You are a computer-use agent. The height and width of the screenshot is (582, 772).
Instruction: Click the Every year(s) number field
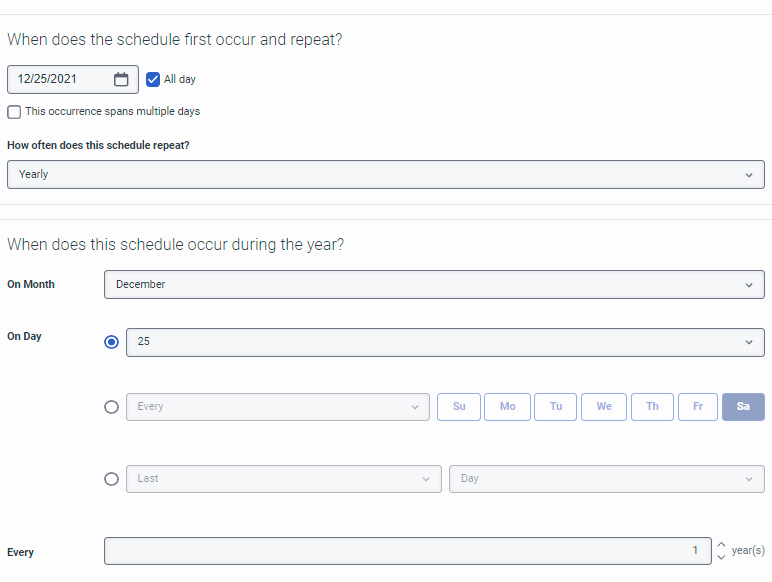pyautogui.click(x=407, y=551)
